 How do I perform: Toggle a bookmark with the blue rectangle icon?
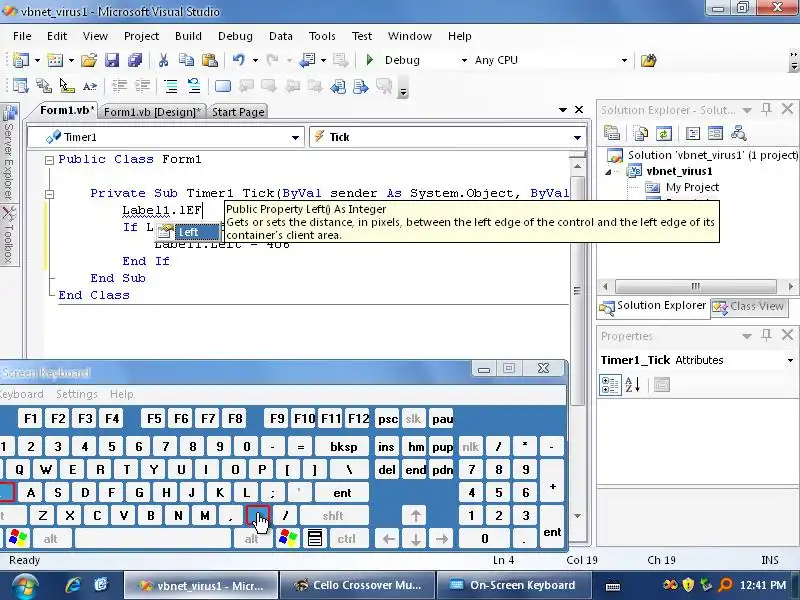223,86
